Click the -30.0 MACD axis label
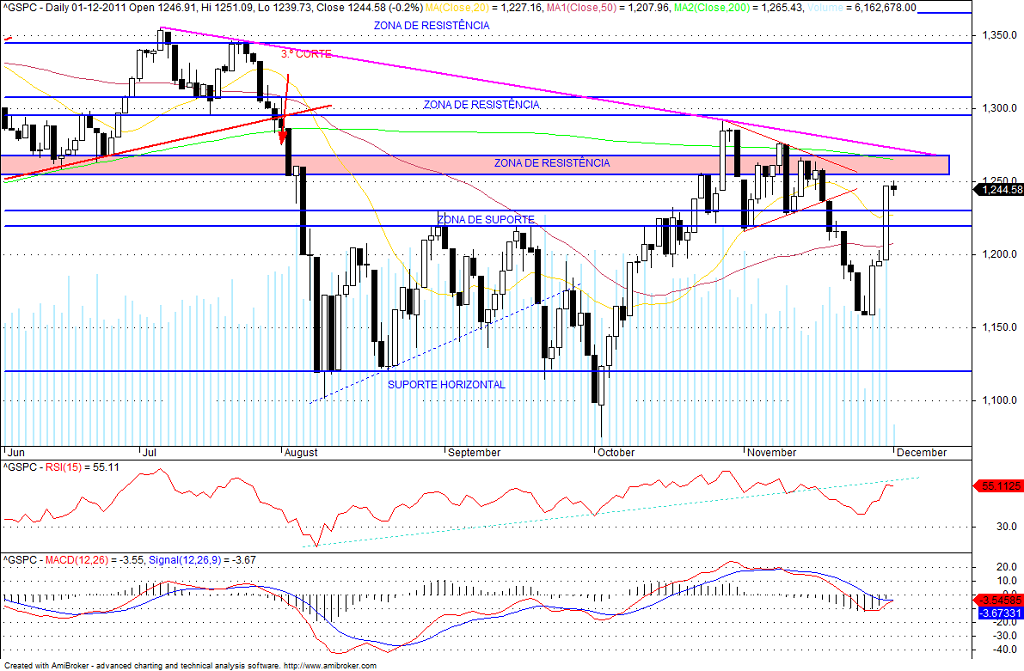The width and height of the screenshot is (1024, 671). coord(1005,636)
